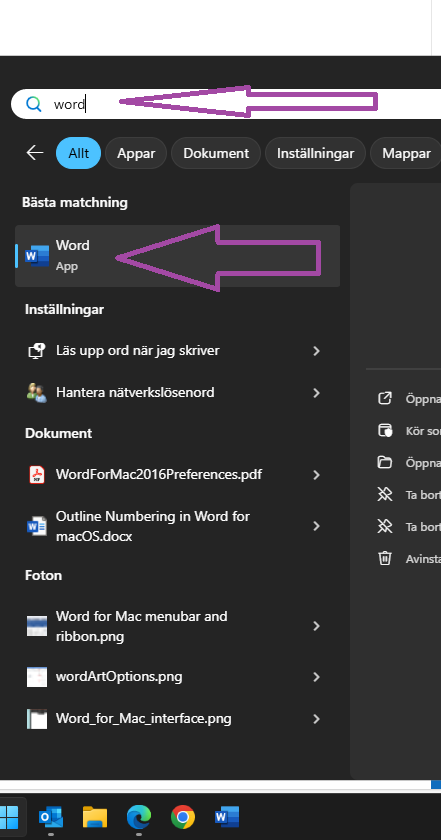
Task: Switch to the Appar filter tab
Action: pos(136,153)
